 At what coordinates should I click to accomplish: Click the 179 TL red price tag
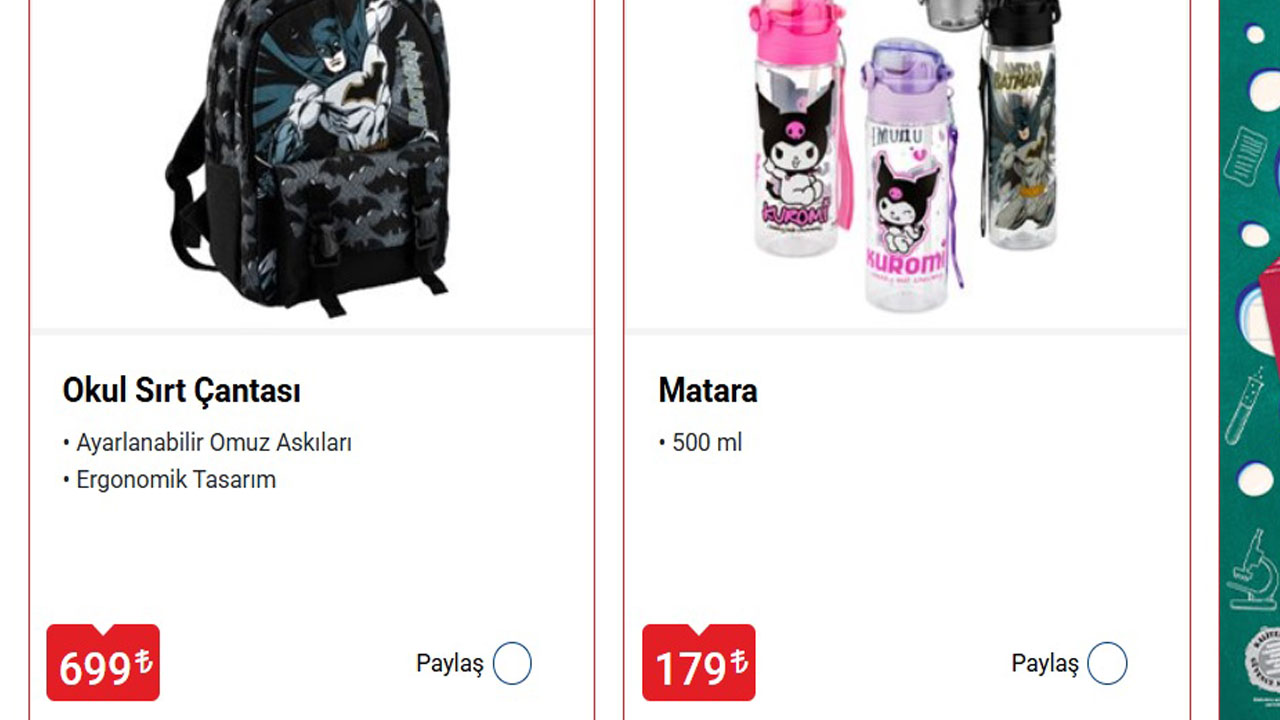click(x=699, y=662)
